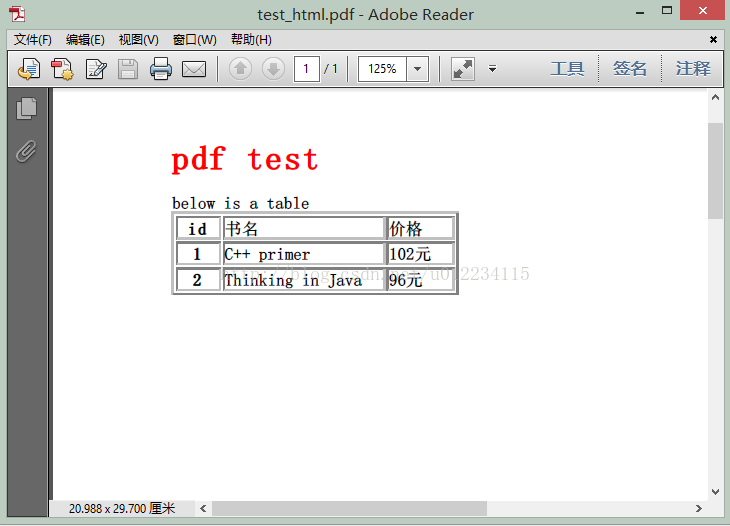The image size is (730, 526).
Task: Click the '价格' table header cell
Action: pyautogui.click(x=420, y=229)
